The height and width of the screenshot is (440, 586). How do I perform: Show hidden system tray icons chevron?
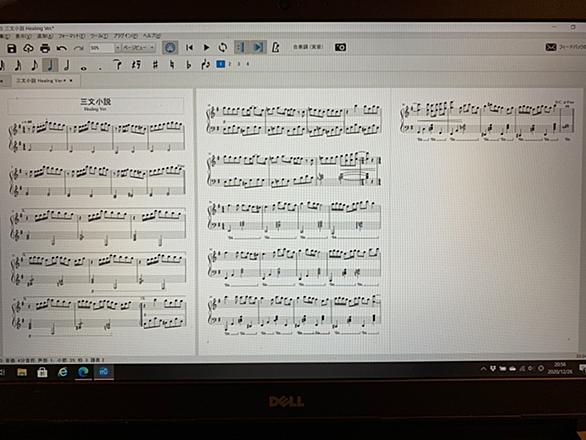pos(483,369)
